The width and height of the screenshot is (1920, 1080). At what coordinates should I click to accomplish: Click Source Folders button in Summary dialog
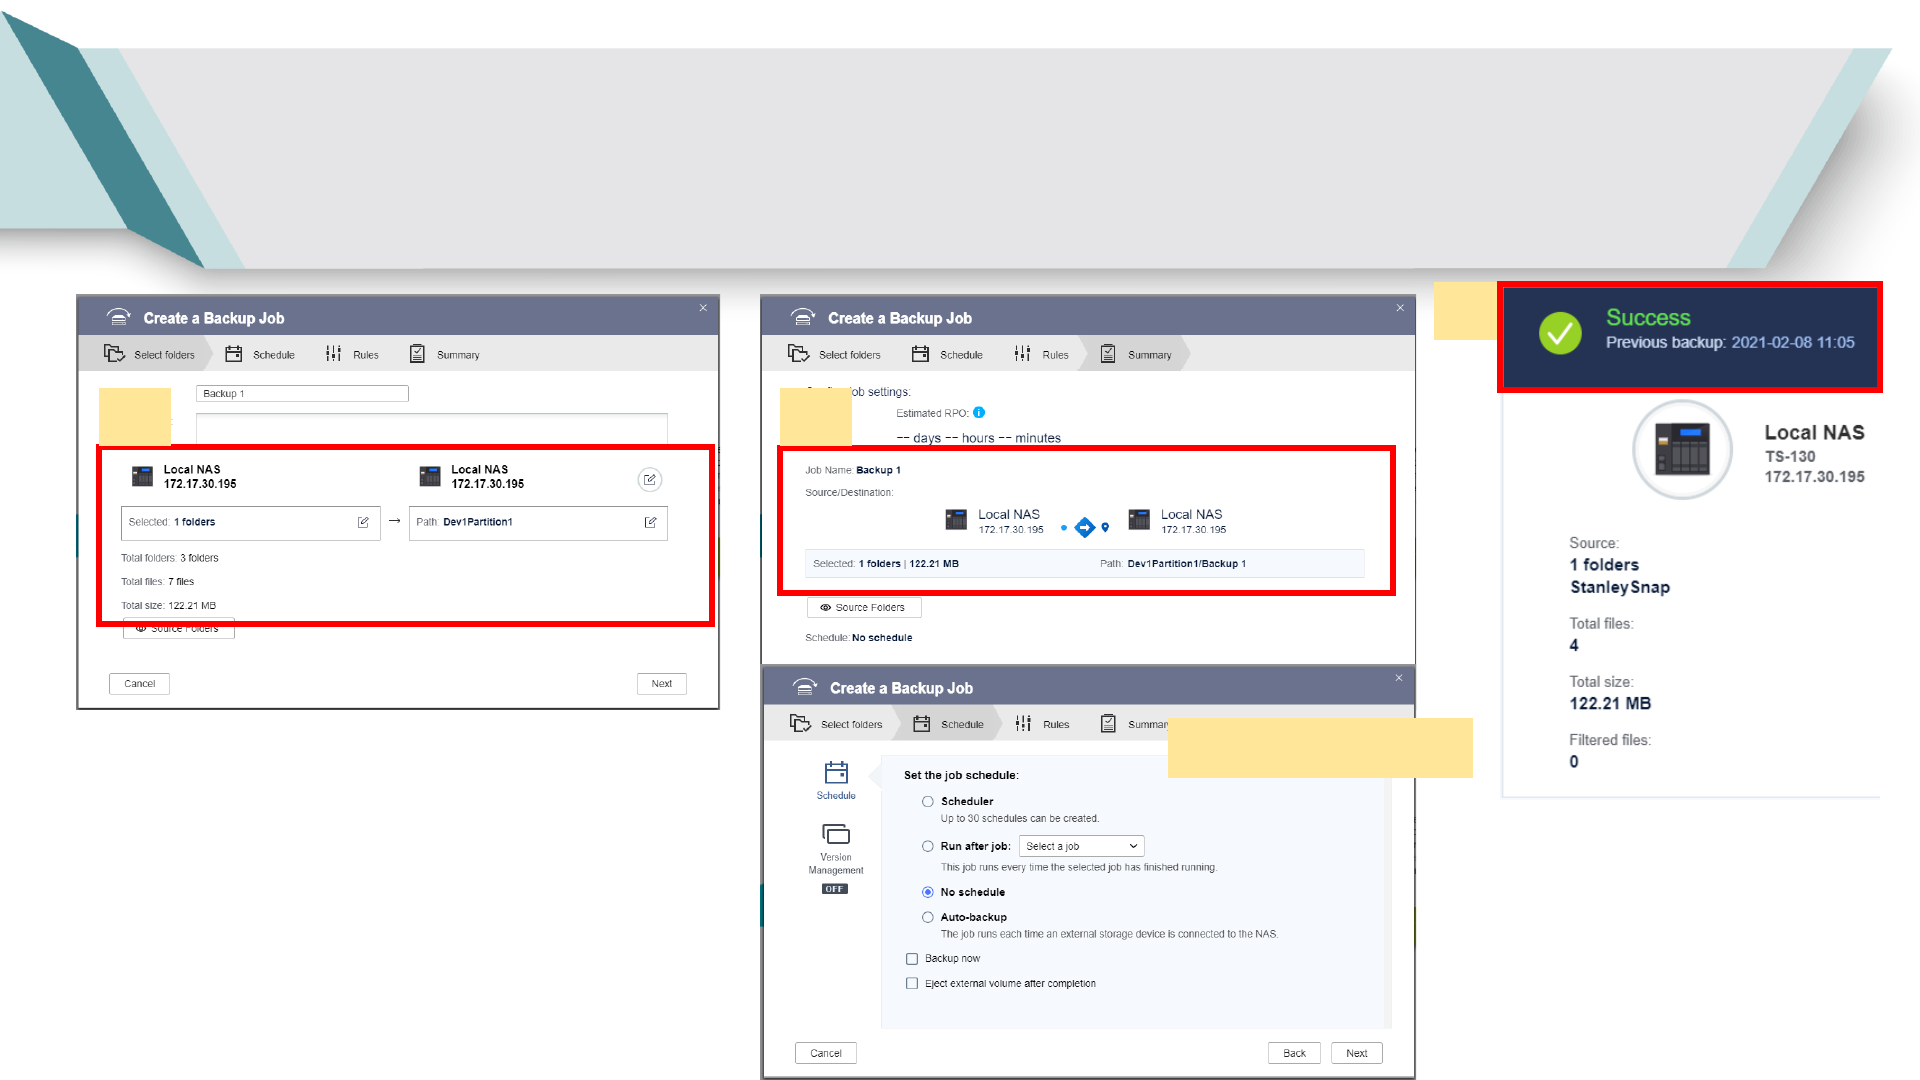[x=864, y=607]
